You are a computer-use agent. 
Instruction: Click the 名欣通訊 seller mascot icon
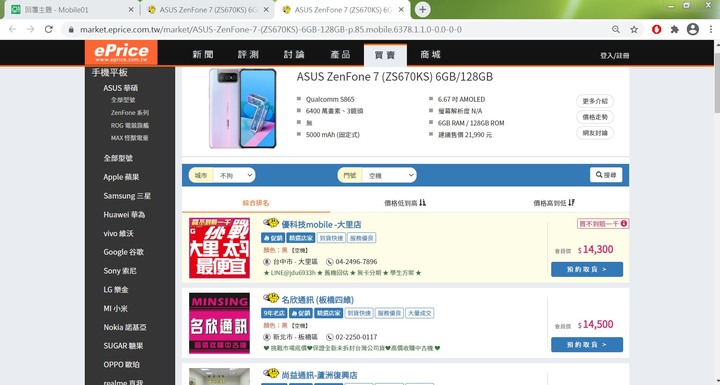271,299
